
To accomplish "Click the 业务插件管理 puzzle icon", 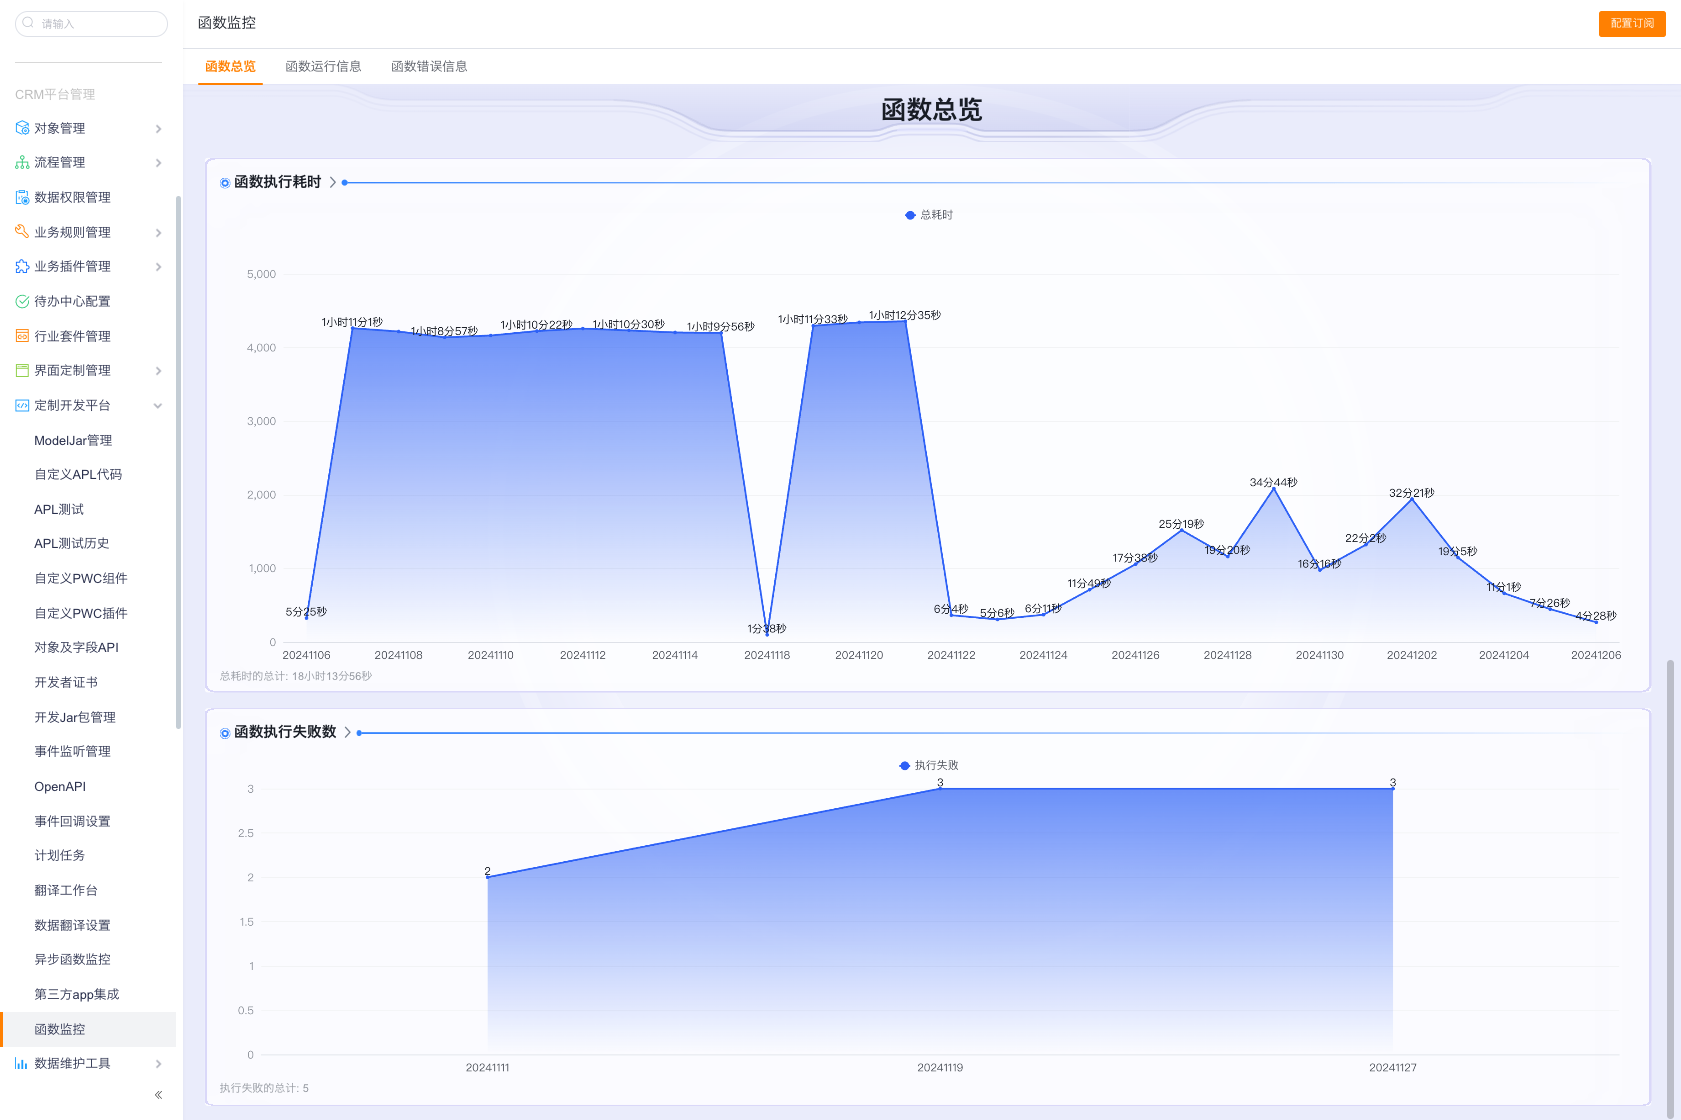I will click(x=22, y=266).
